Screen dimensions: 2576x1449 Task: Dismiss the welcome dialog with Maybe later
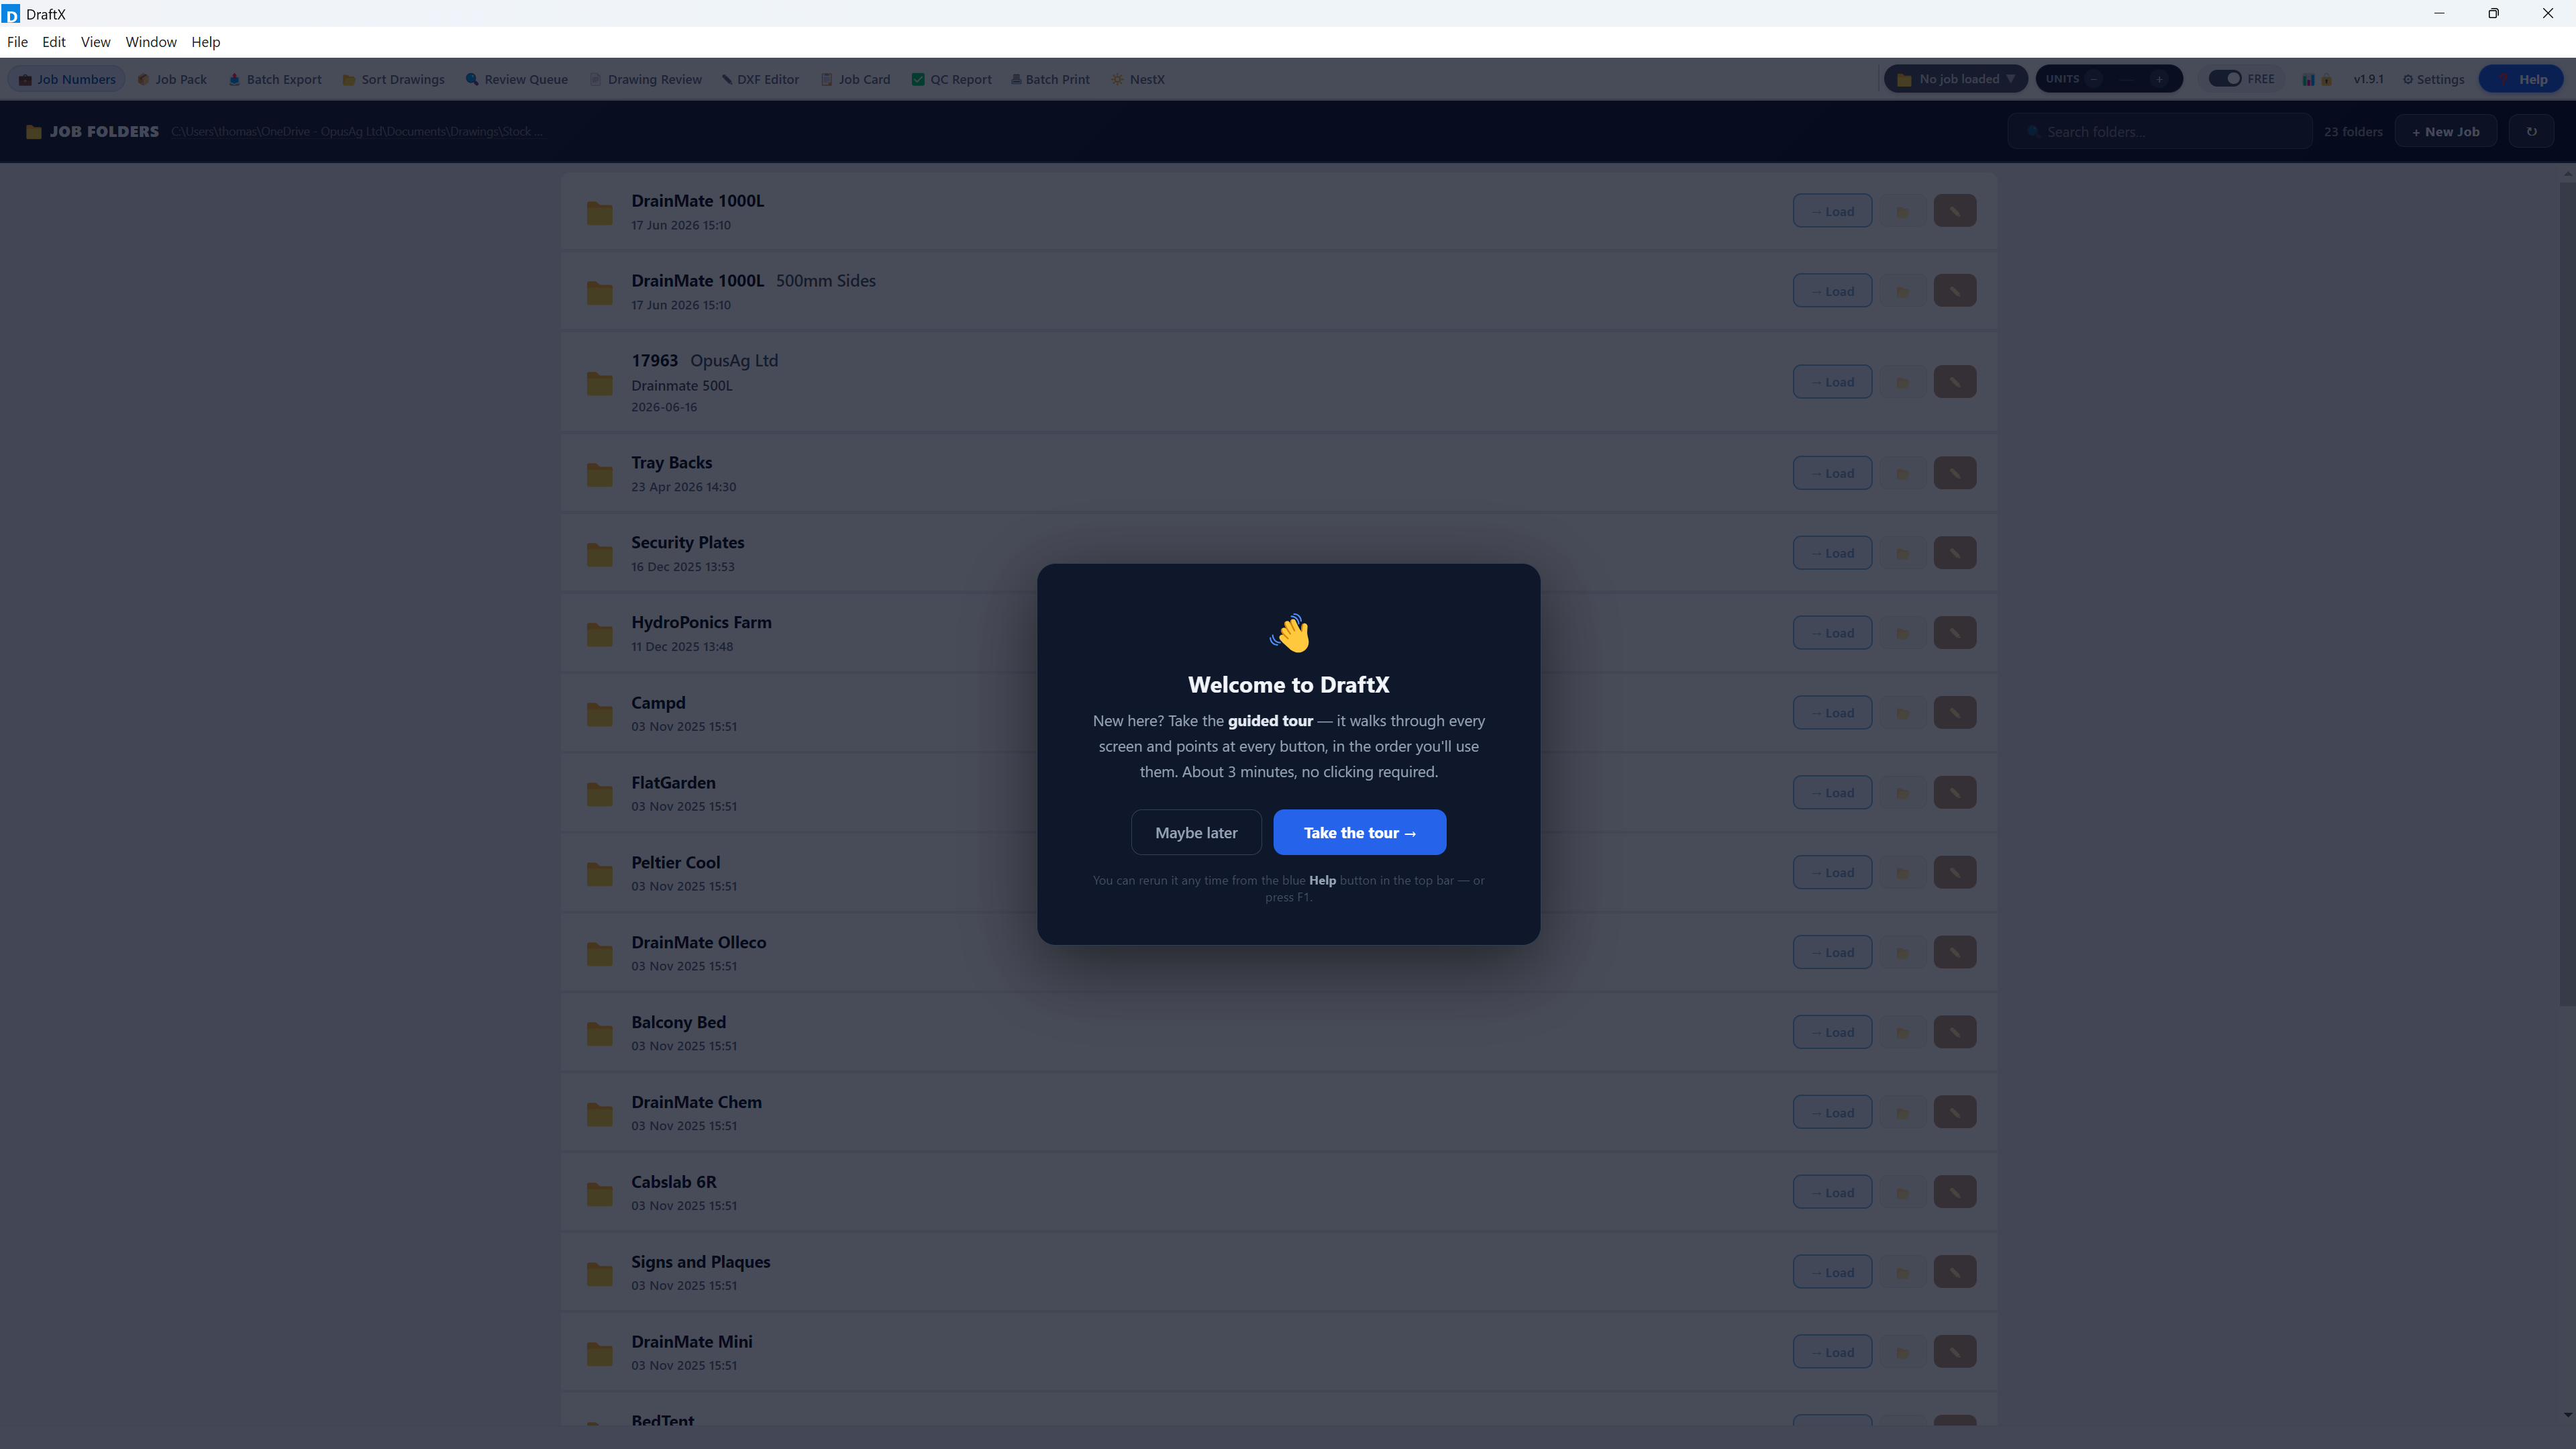click(1196, 832)
